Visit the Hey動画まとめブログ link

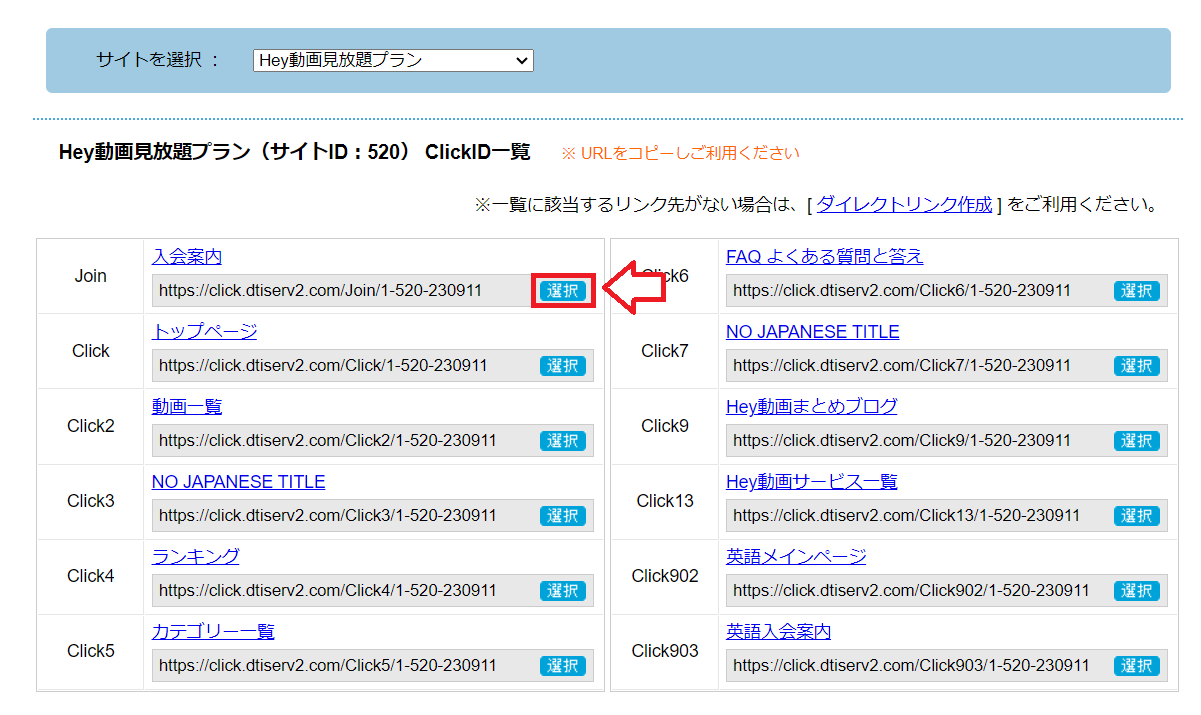pyautogui.click(x=811, y=407)
